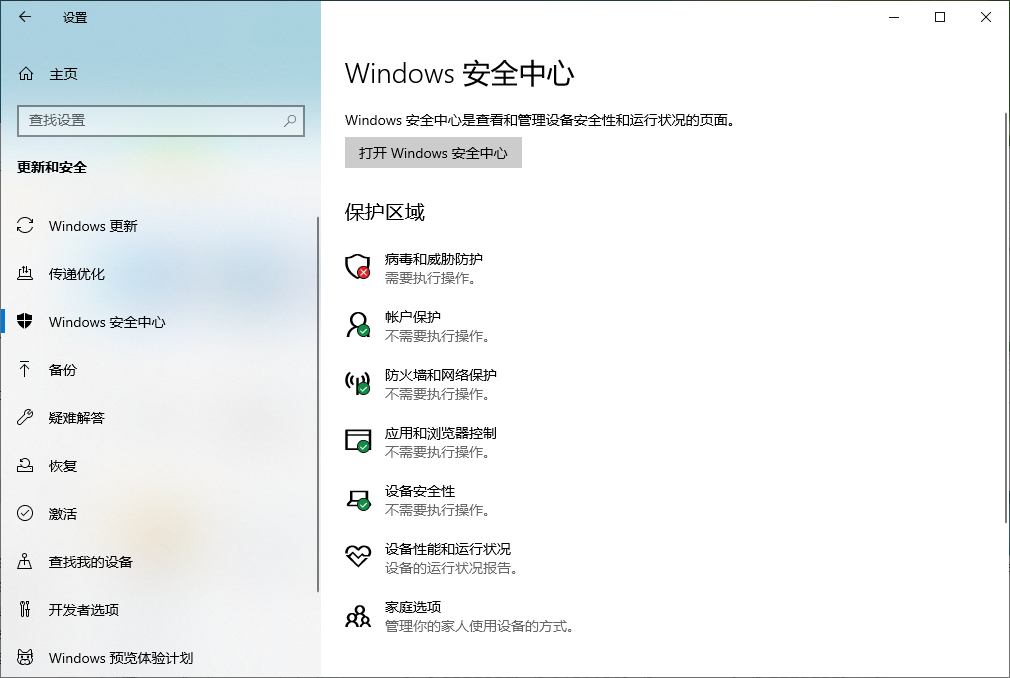The image size is (1010, 678).
Task: Click the firewall and network protection antenna icon
Action: [358, 383]
